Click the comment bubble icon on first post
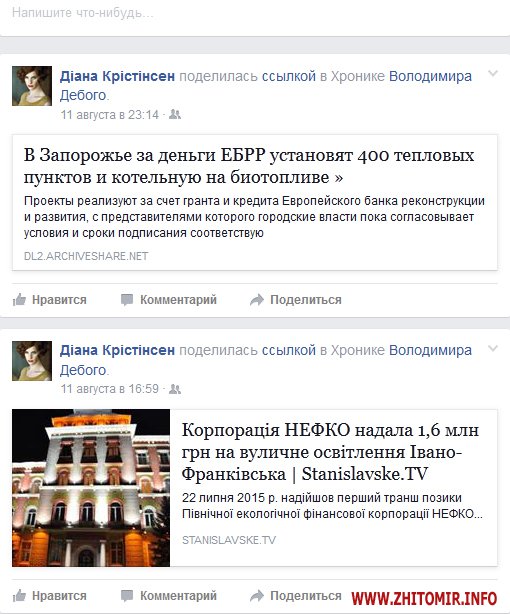 pos(127,300)
